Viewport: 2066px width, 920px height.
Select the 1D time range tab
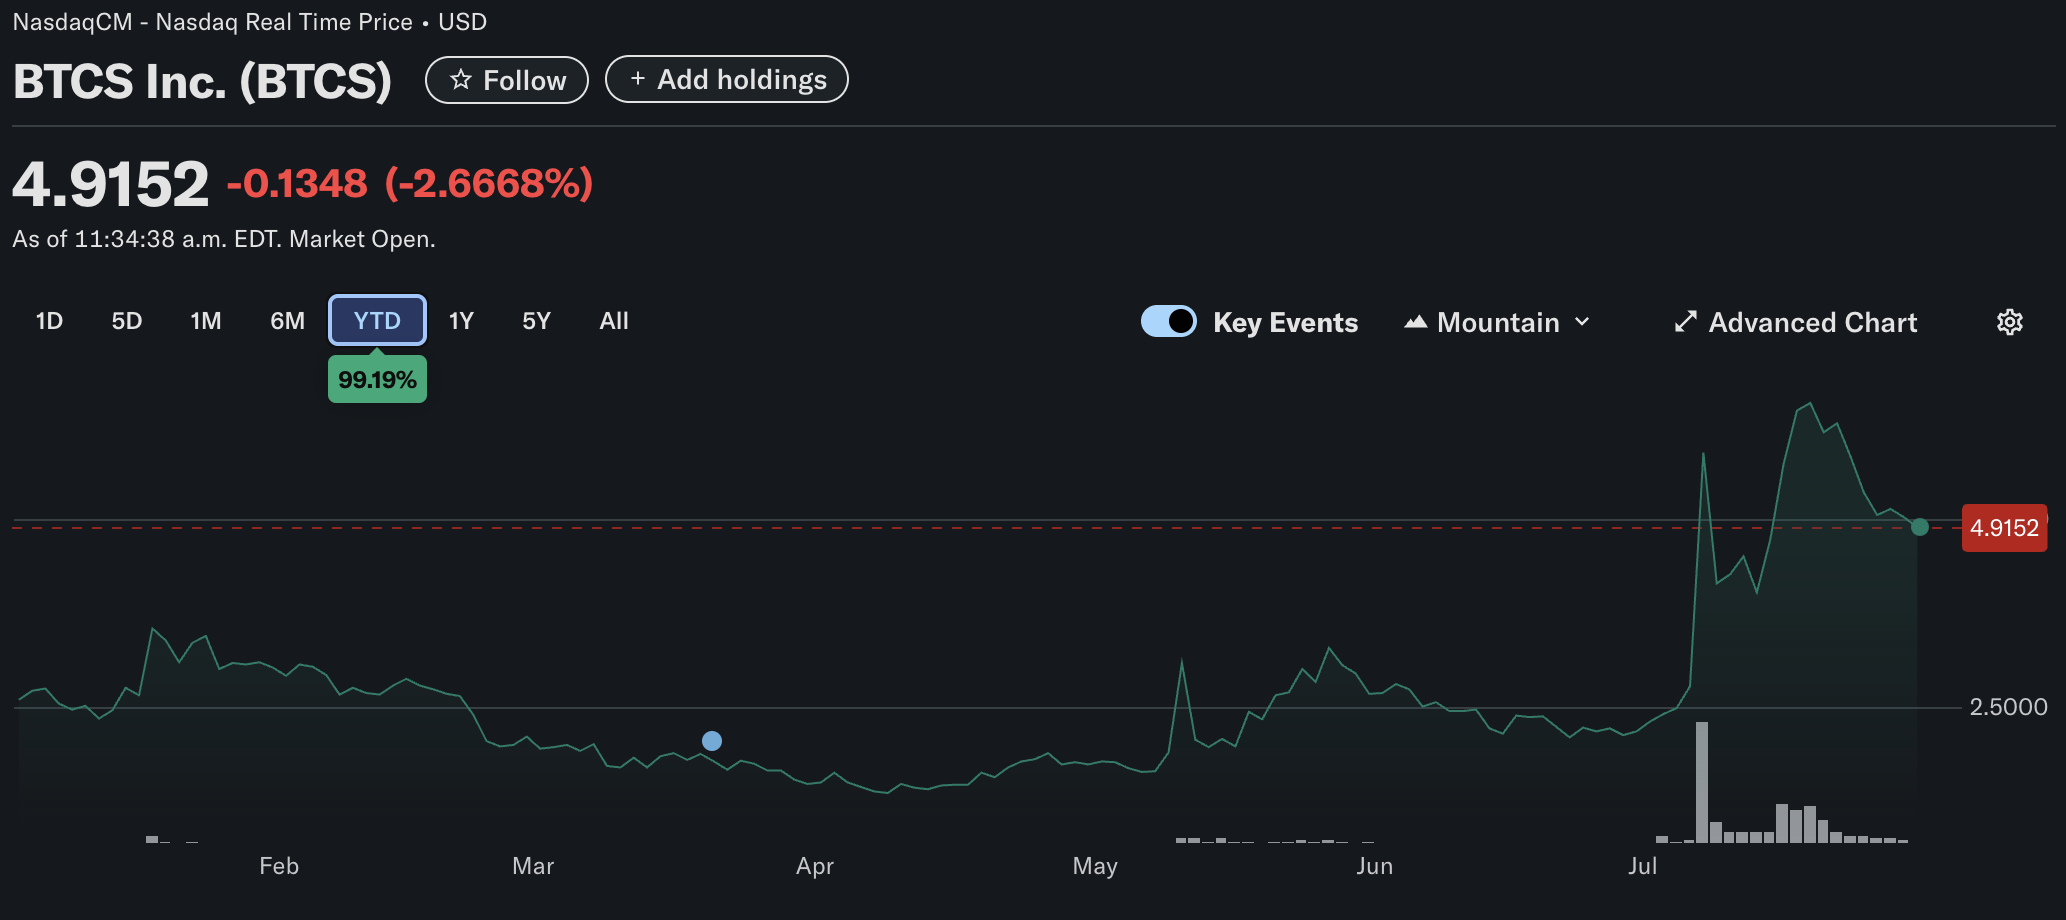(x=49, y=321)
